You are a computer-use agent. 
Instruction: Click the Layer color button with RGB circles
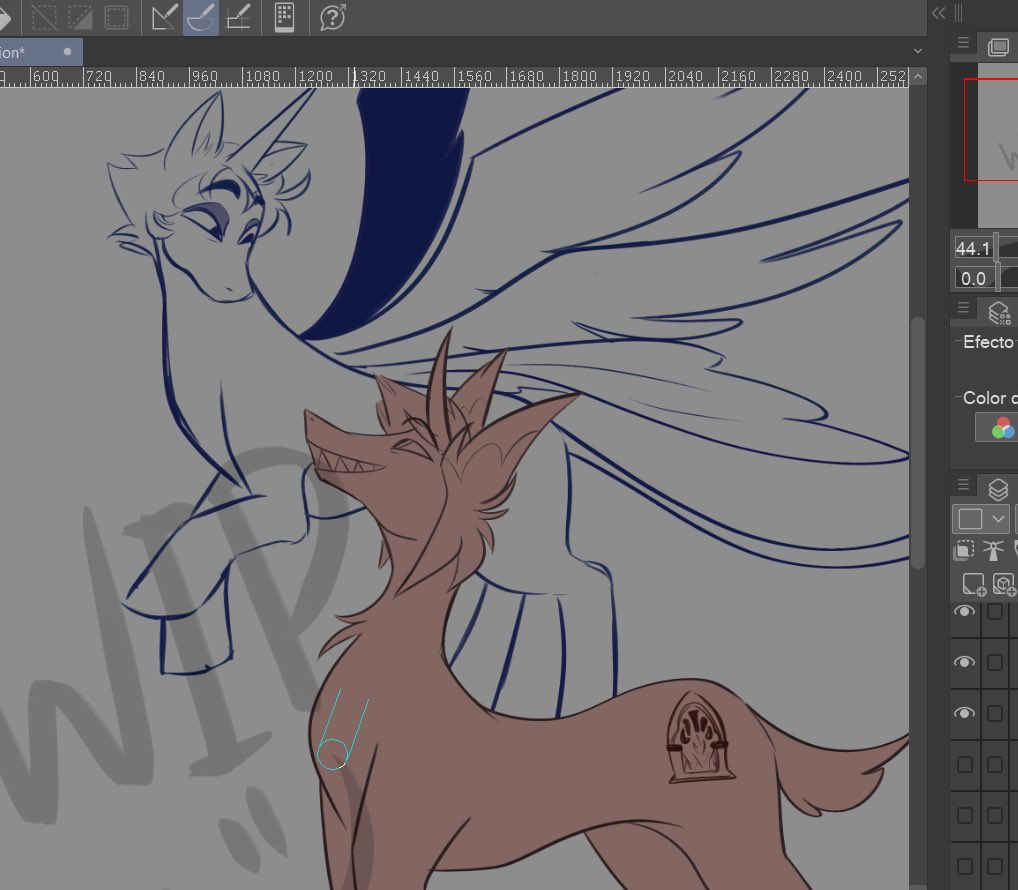click(1003, 428)
